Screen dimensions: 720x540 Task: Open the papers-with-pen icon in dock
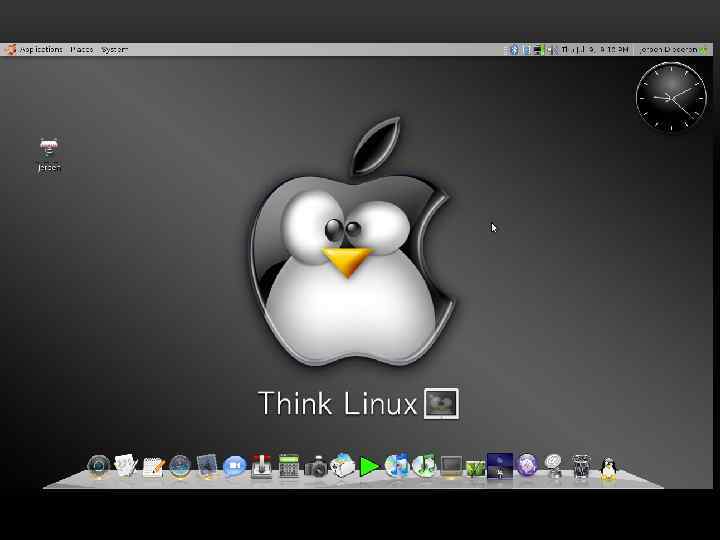pos(125,466)
